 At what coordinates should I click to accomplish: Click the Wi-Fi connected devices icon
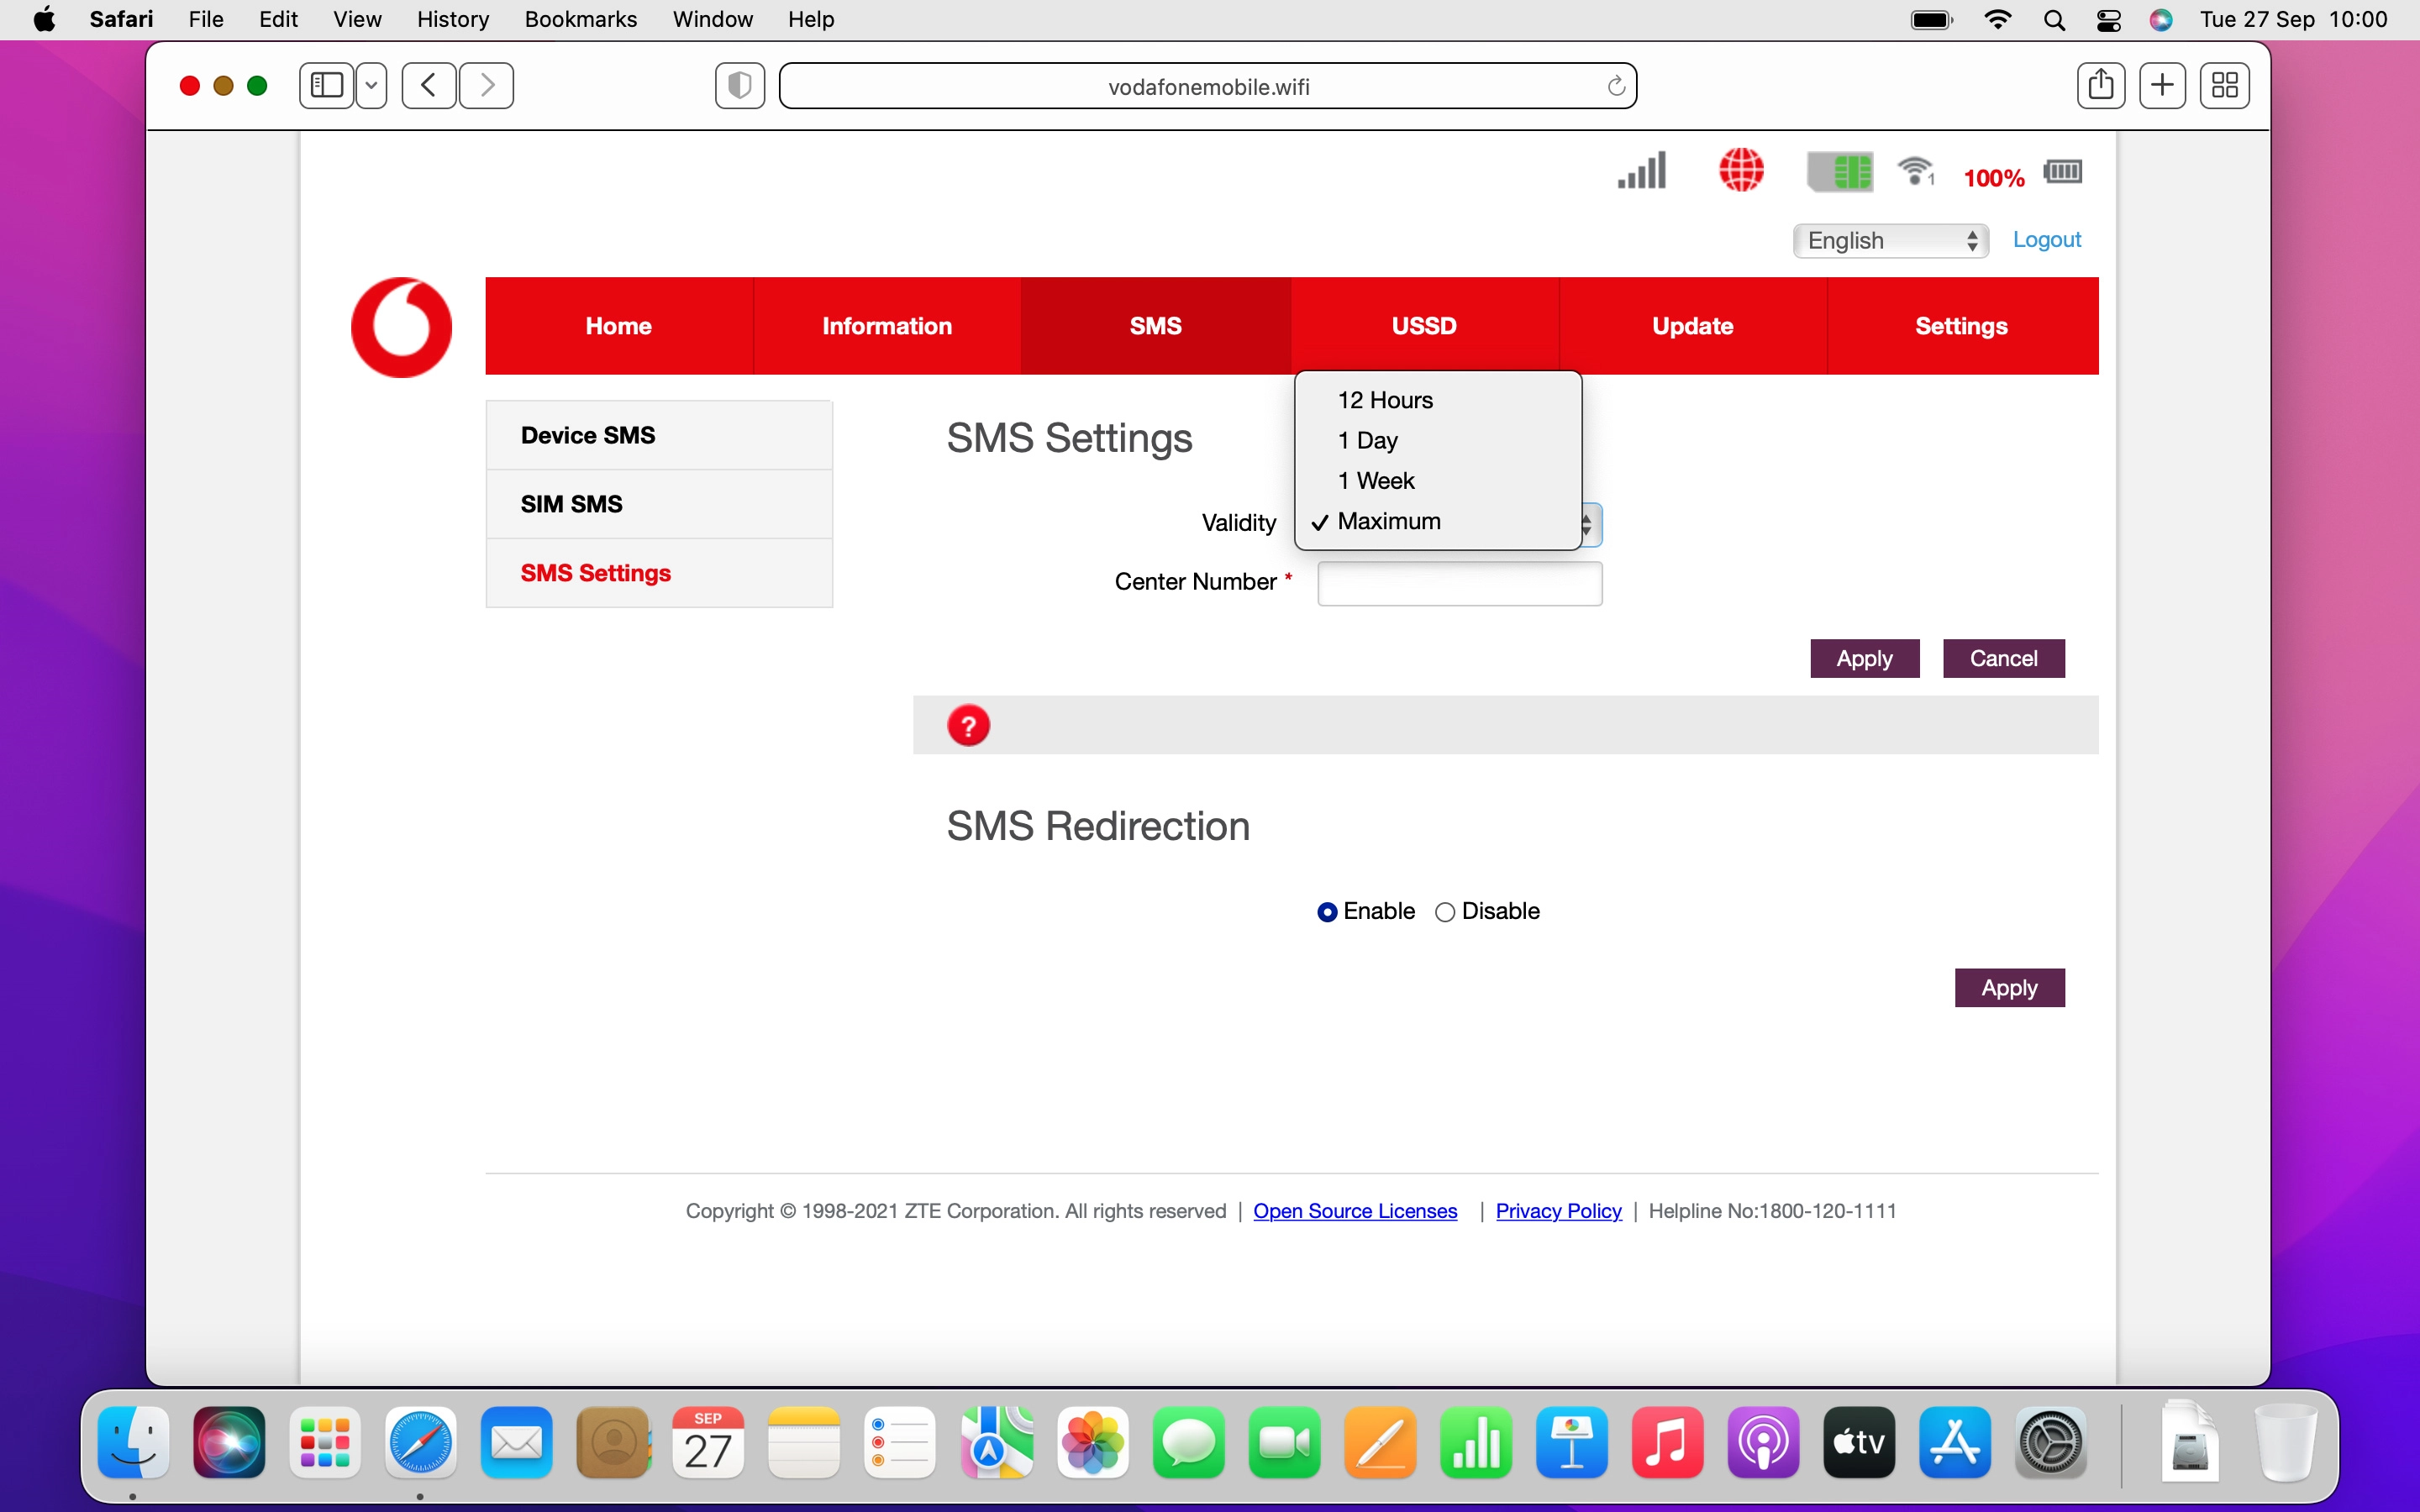tap(1915, 172)
